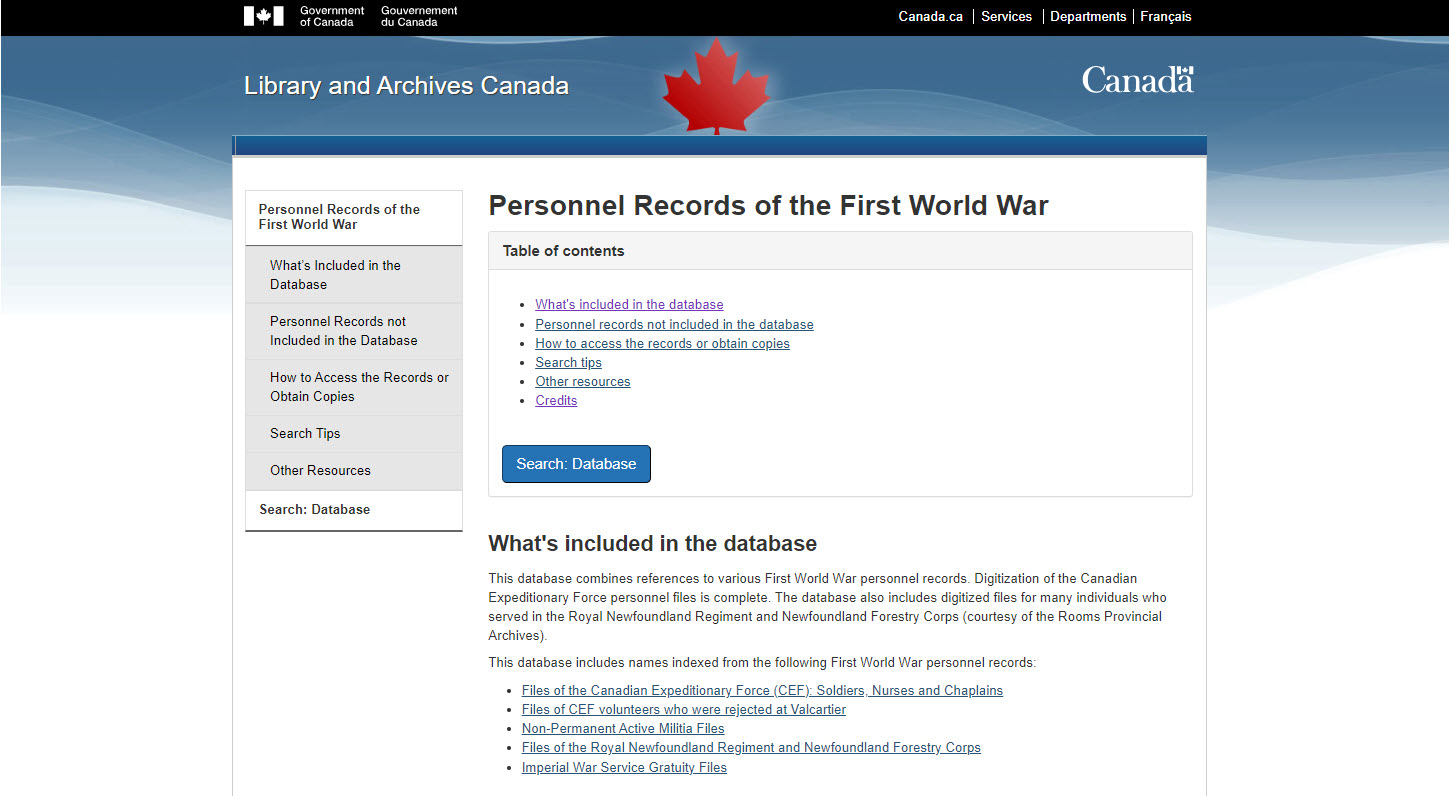Open Files of the Canadian Expeditionary Force link
This screenshot has width=1449, height=796.
762,691
